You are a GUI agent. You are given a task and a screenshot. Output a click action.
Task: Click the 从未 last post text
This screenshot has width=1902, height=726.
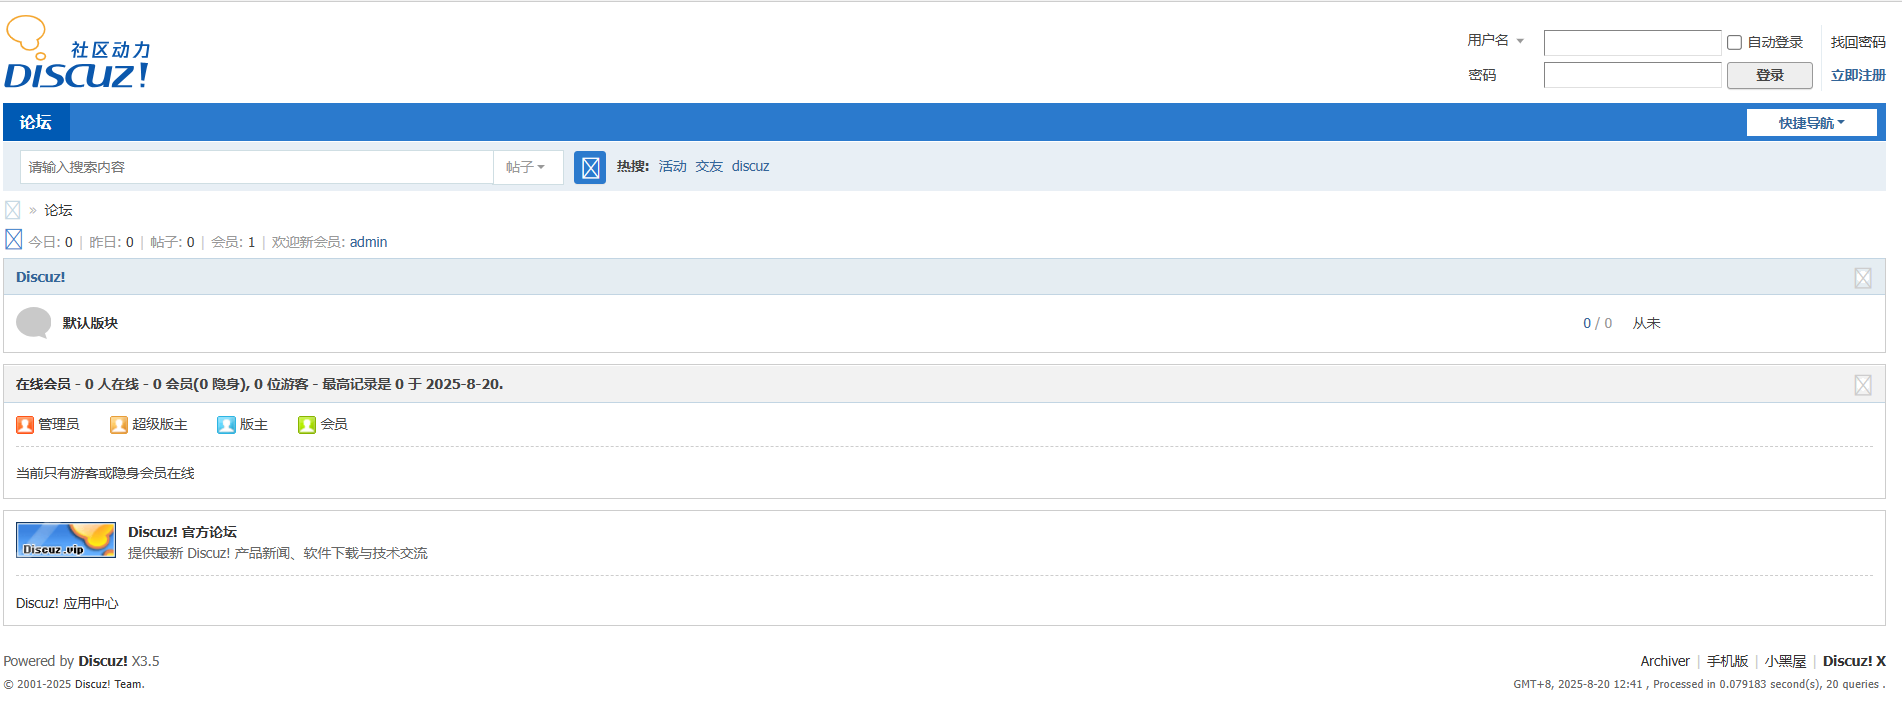[1646, 323]
